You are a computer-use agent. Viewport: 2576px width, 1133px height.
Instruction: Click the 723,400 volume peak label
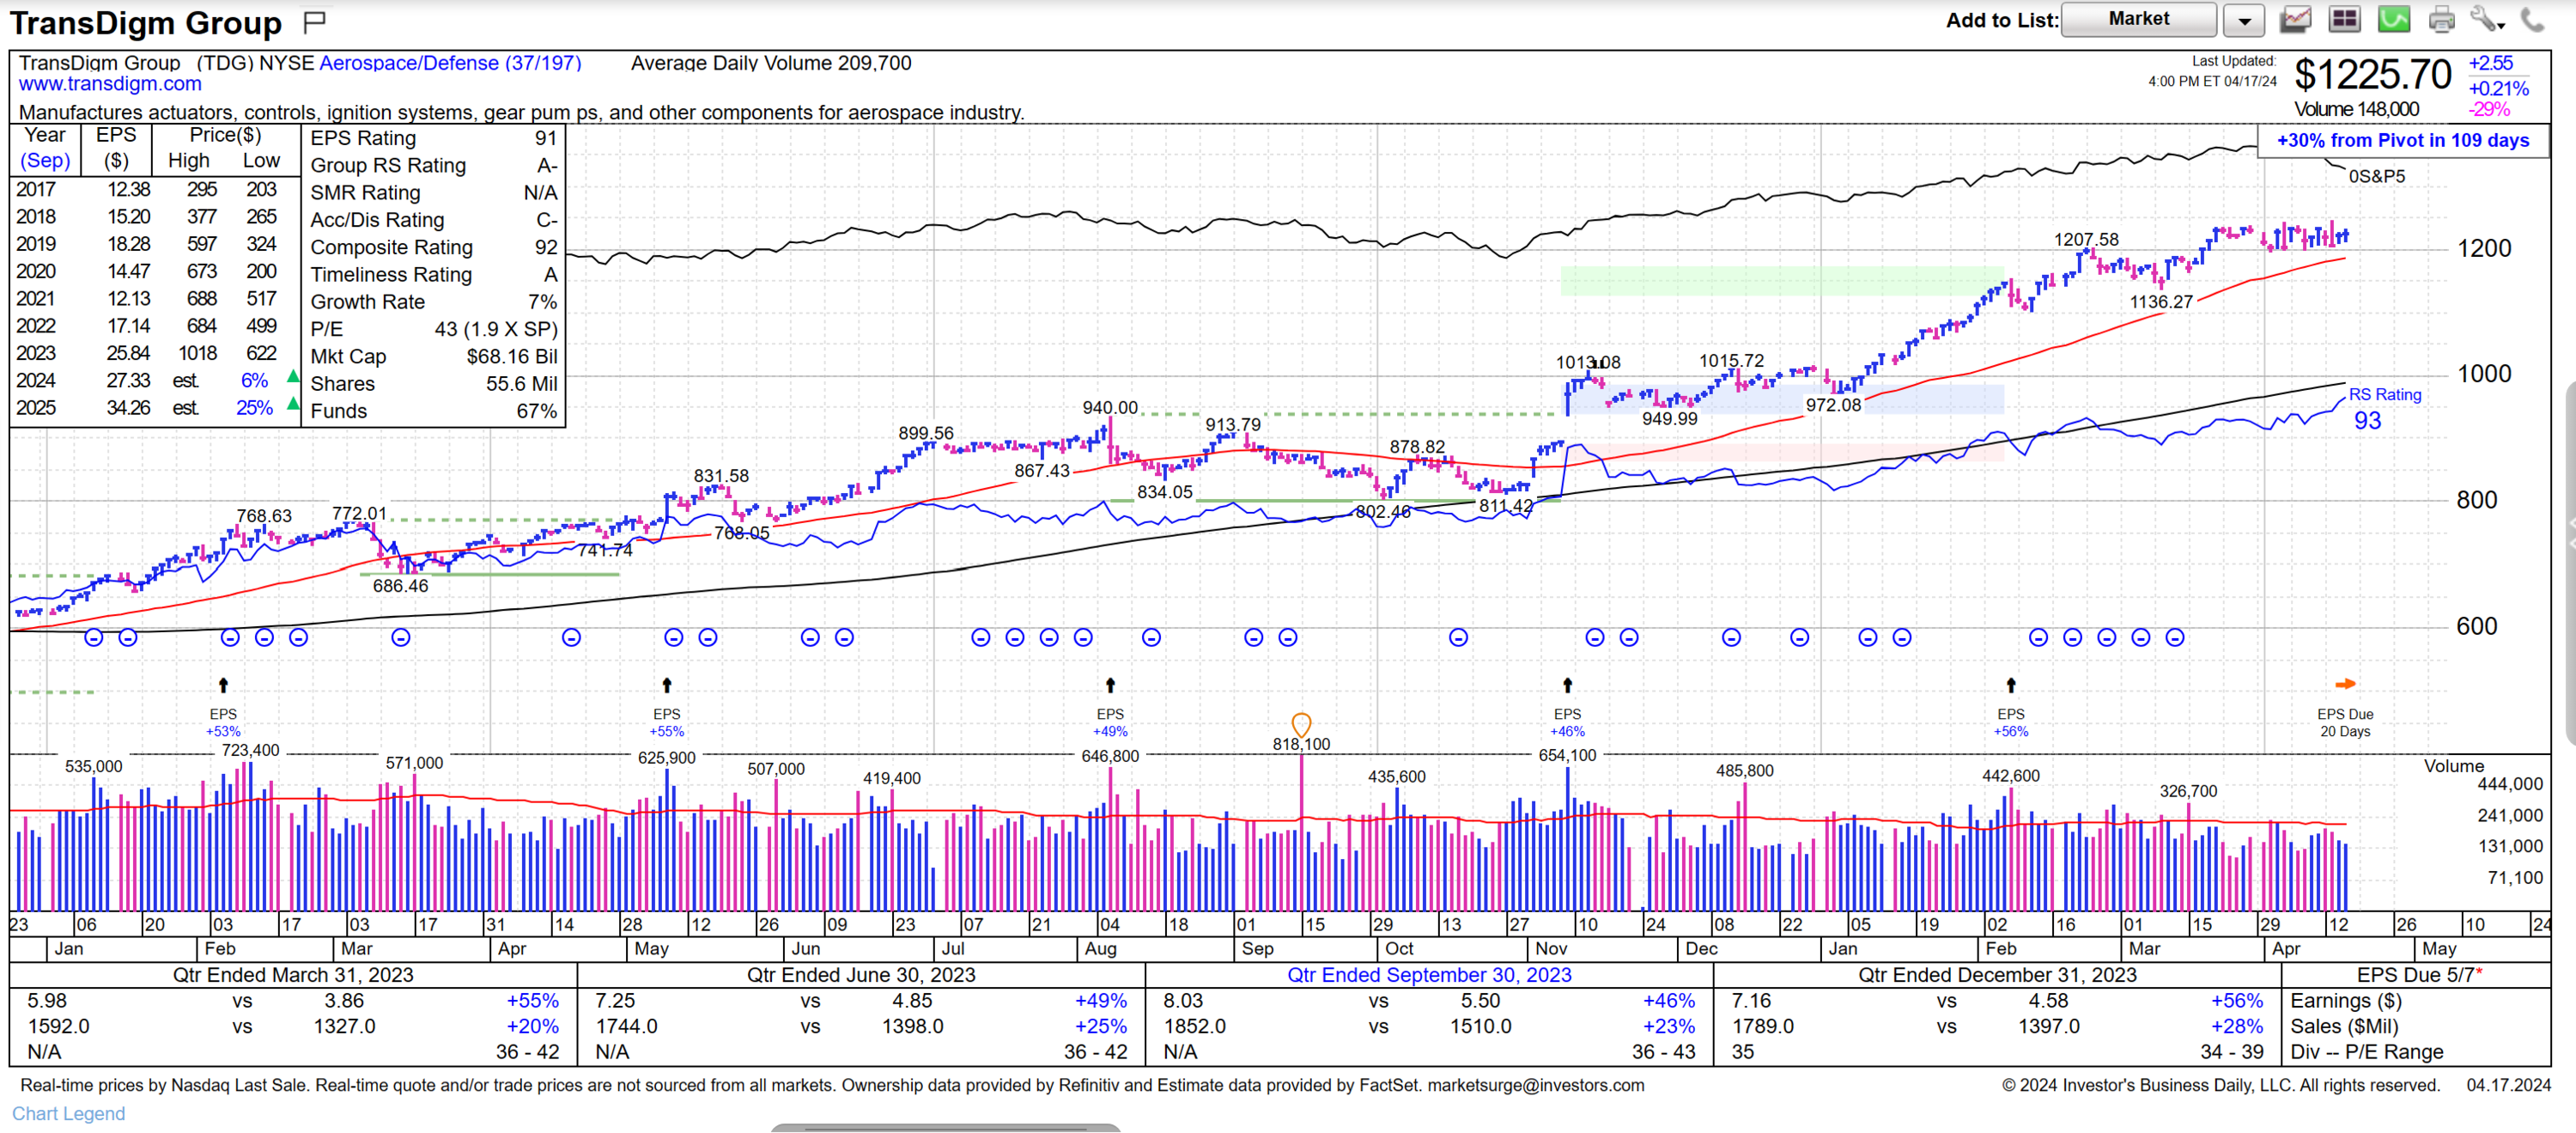250,751
